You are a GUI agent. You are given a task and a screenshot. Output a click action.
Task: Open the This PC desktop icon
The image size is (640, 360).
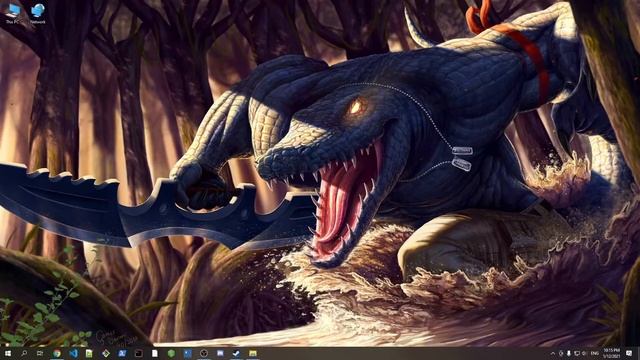click(13, 13)
